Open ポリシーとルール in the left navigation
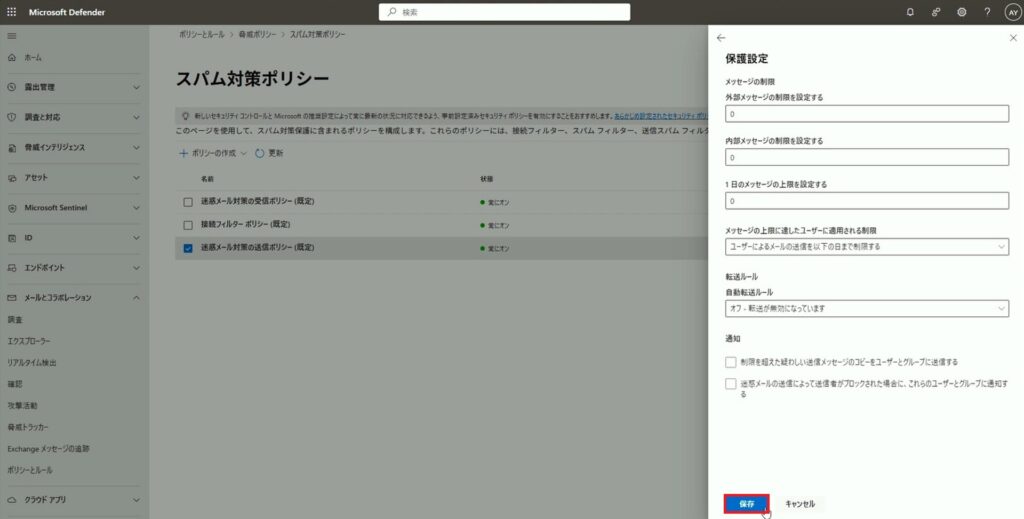This screenshot has height=519, width=1024. 30,469
